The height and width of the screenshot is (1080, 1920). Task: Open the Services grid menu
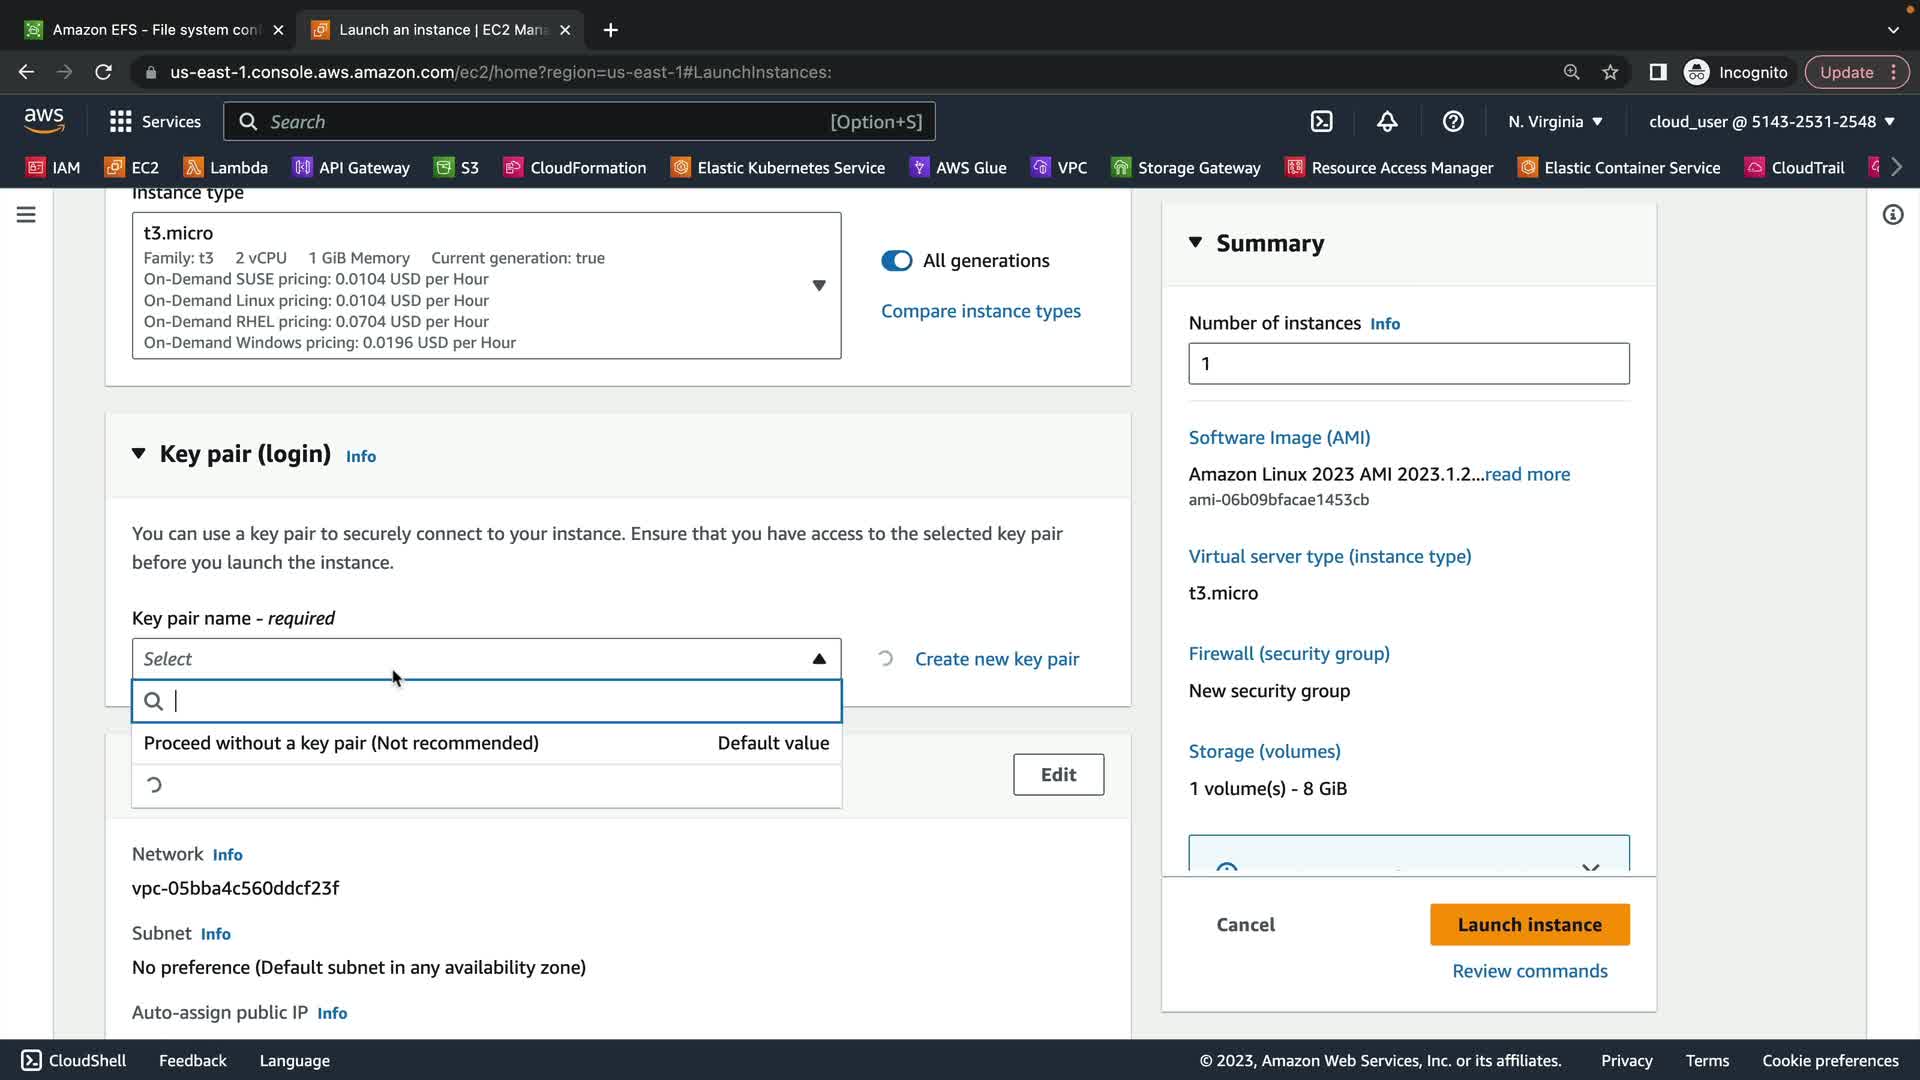154,122
